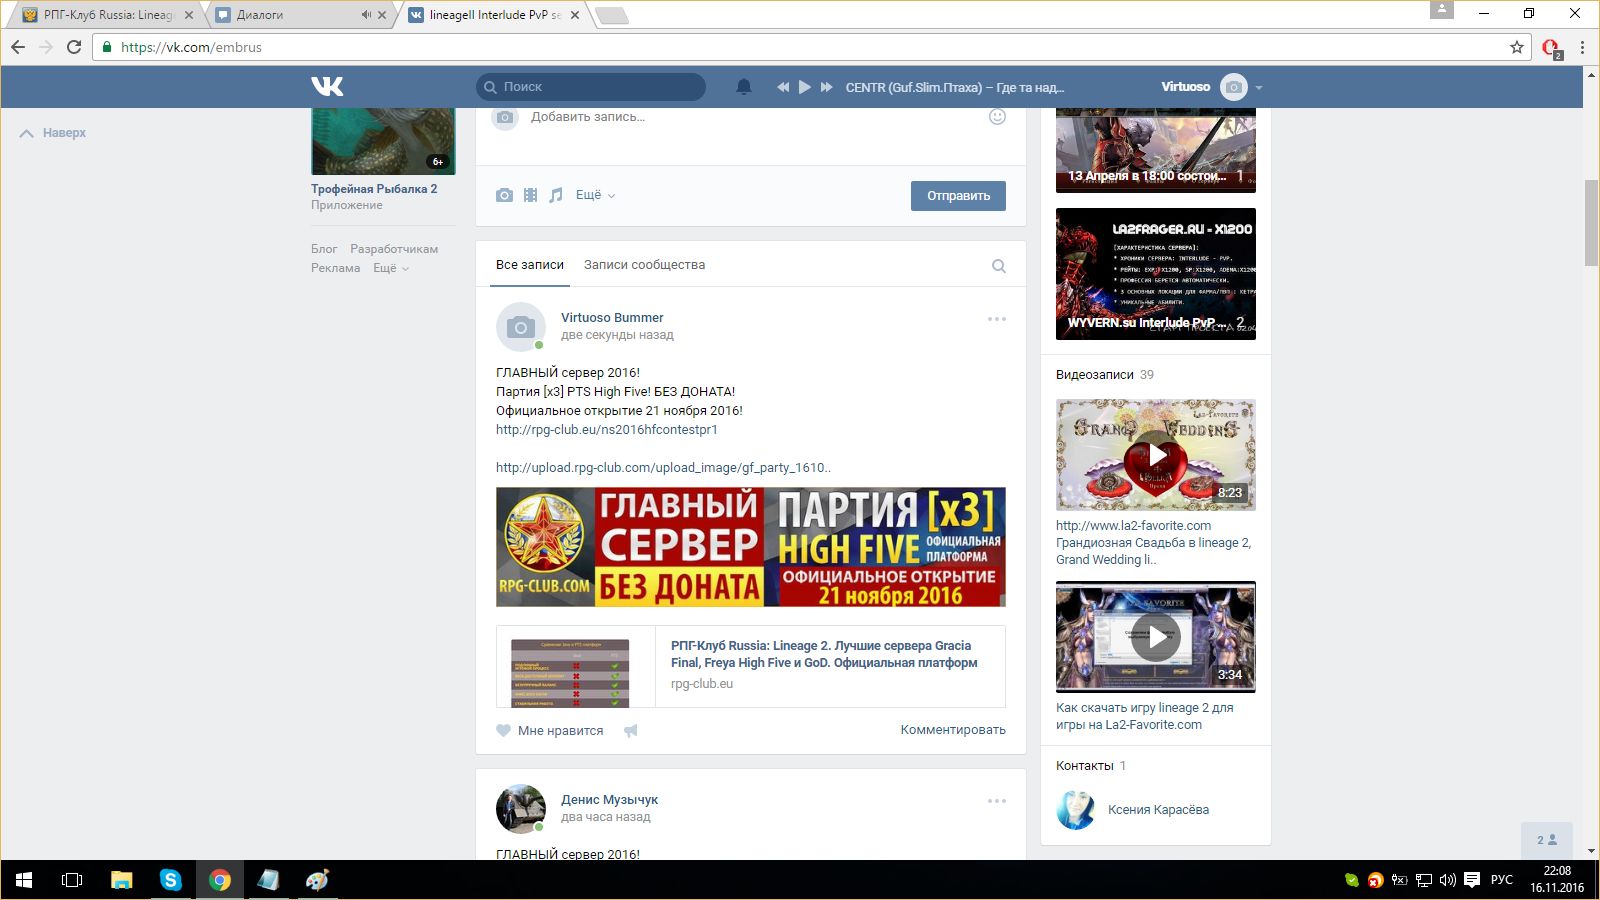Click the Отправить button
The image size is (1600, 900).
pos(958,196)
